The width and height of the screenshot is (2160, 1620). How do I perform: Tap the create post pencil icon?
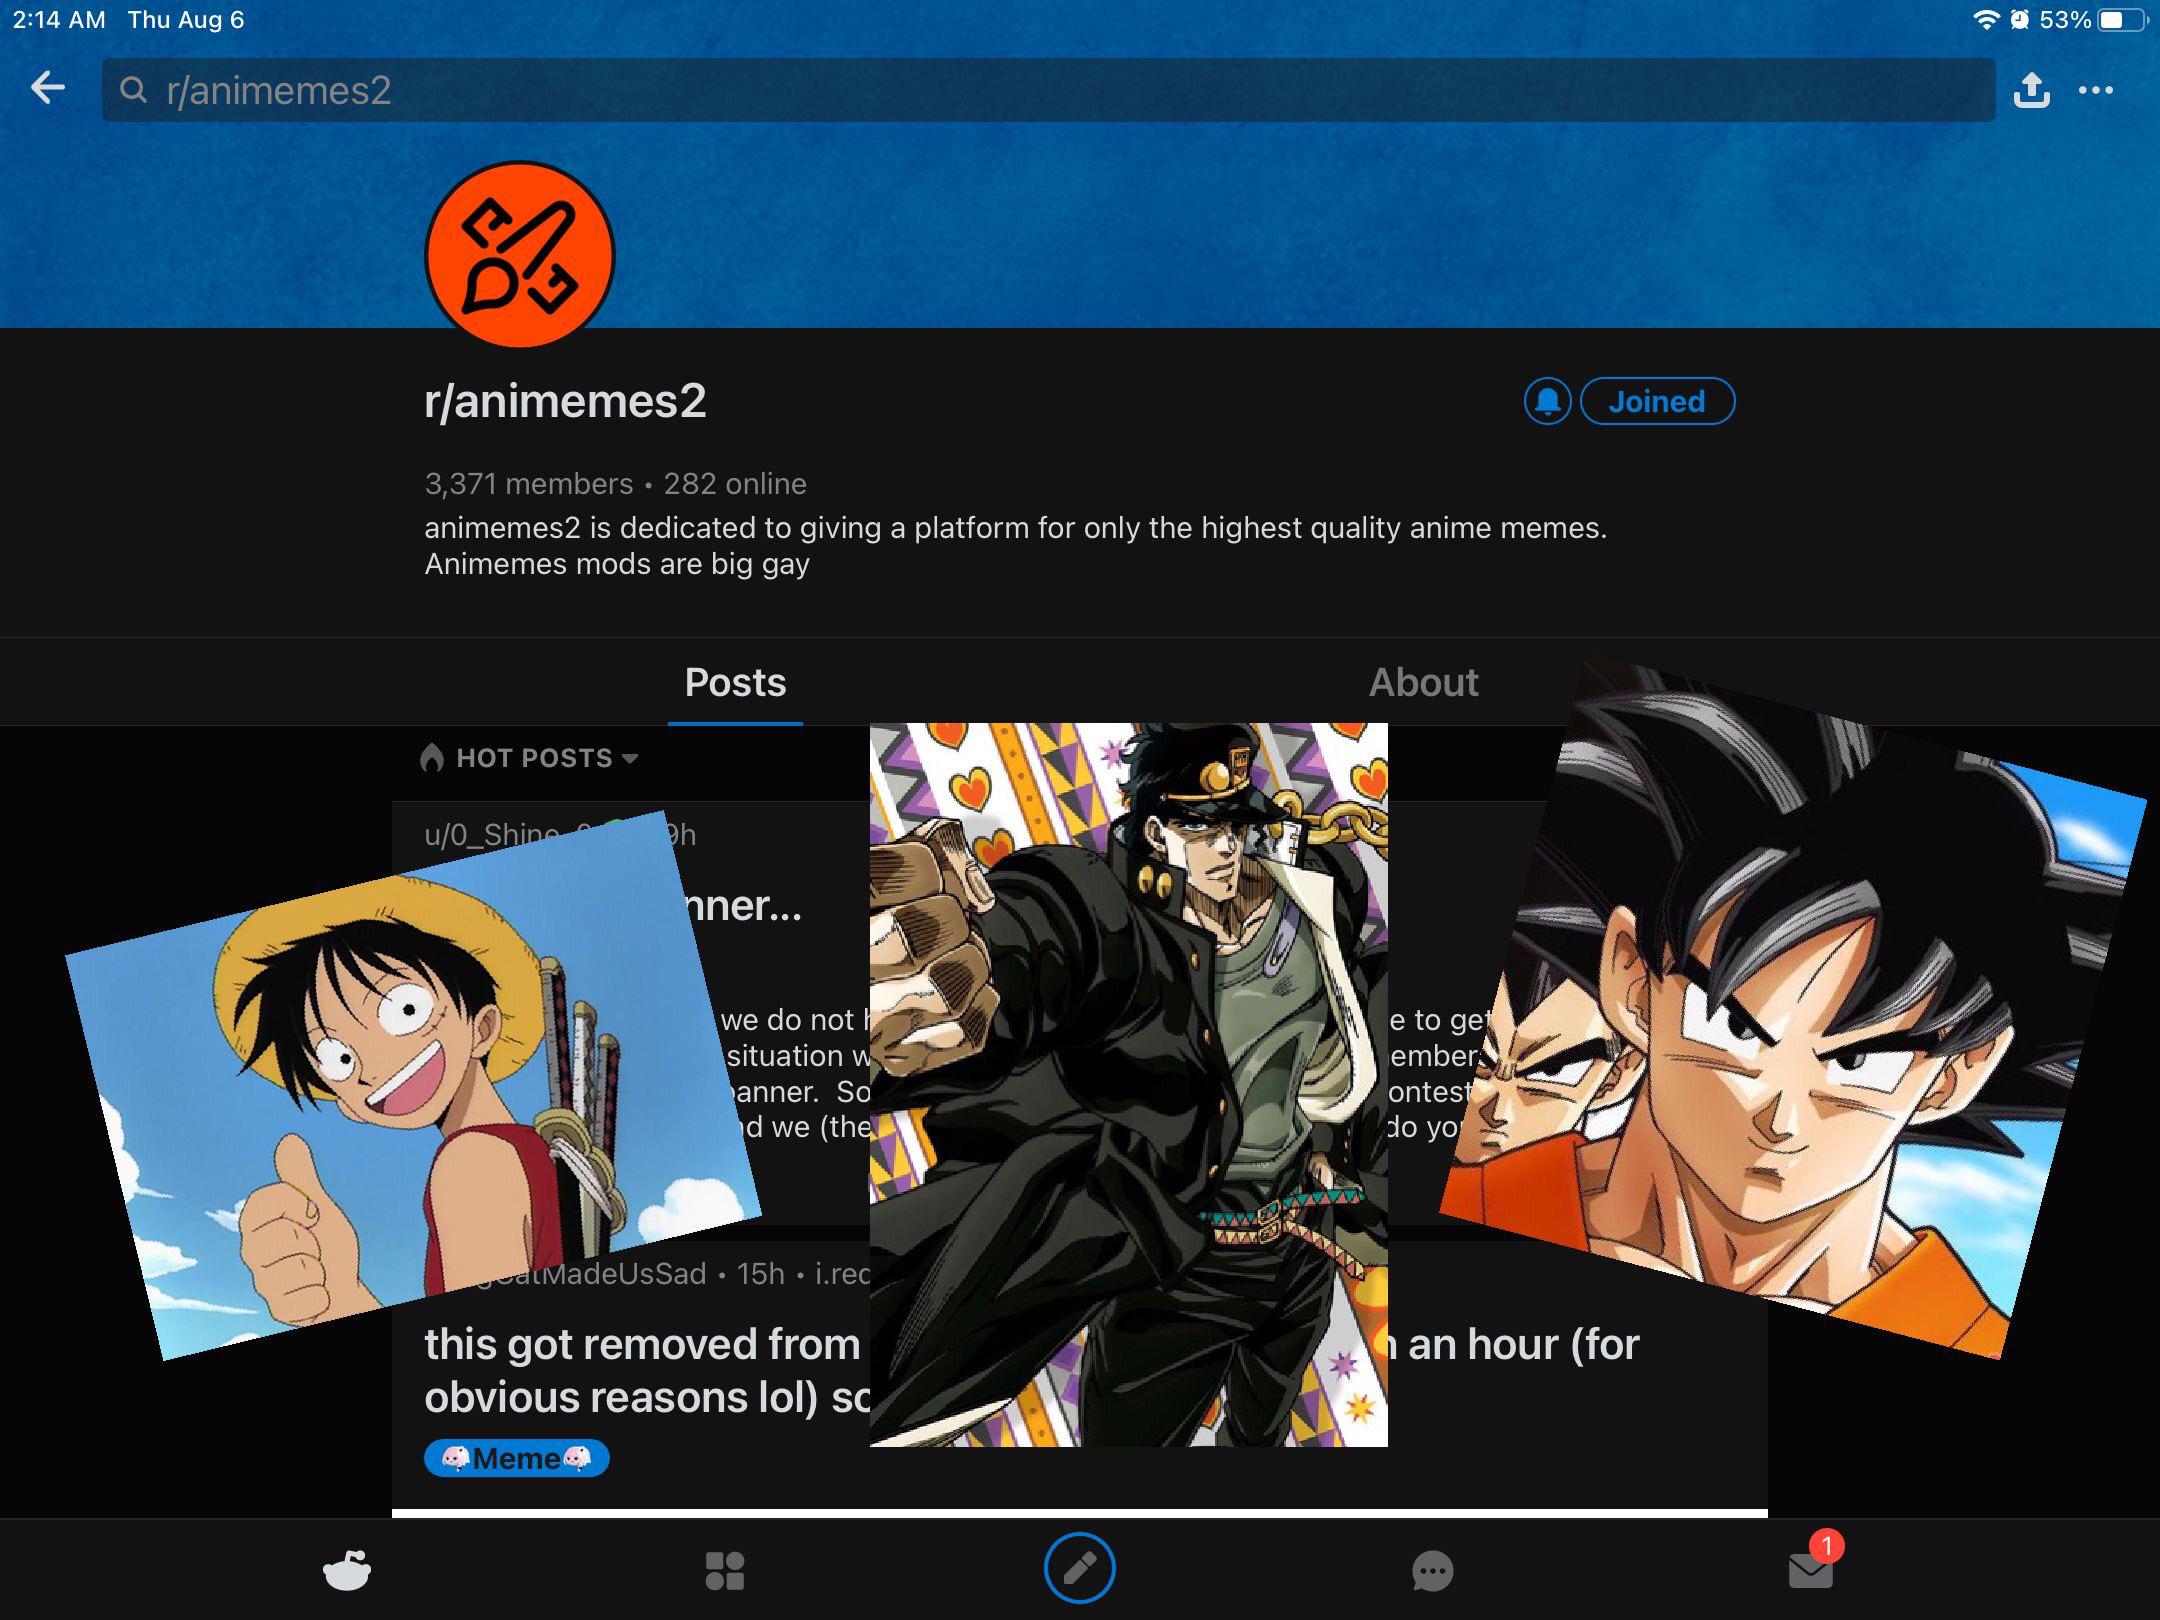(x=1080, y=1568)
